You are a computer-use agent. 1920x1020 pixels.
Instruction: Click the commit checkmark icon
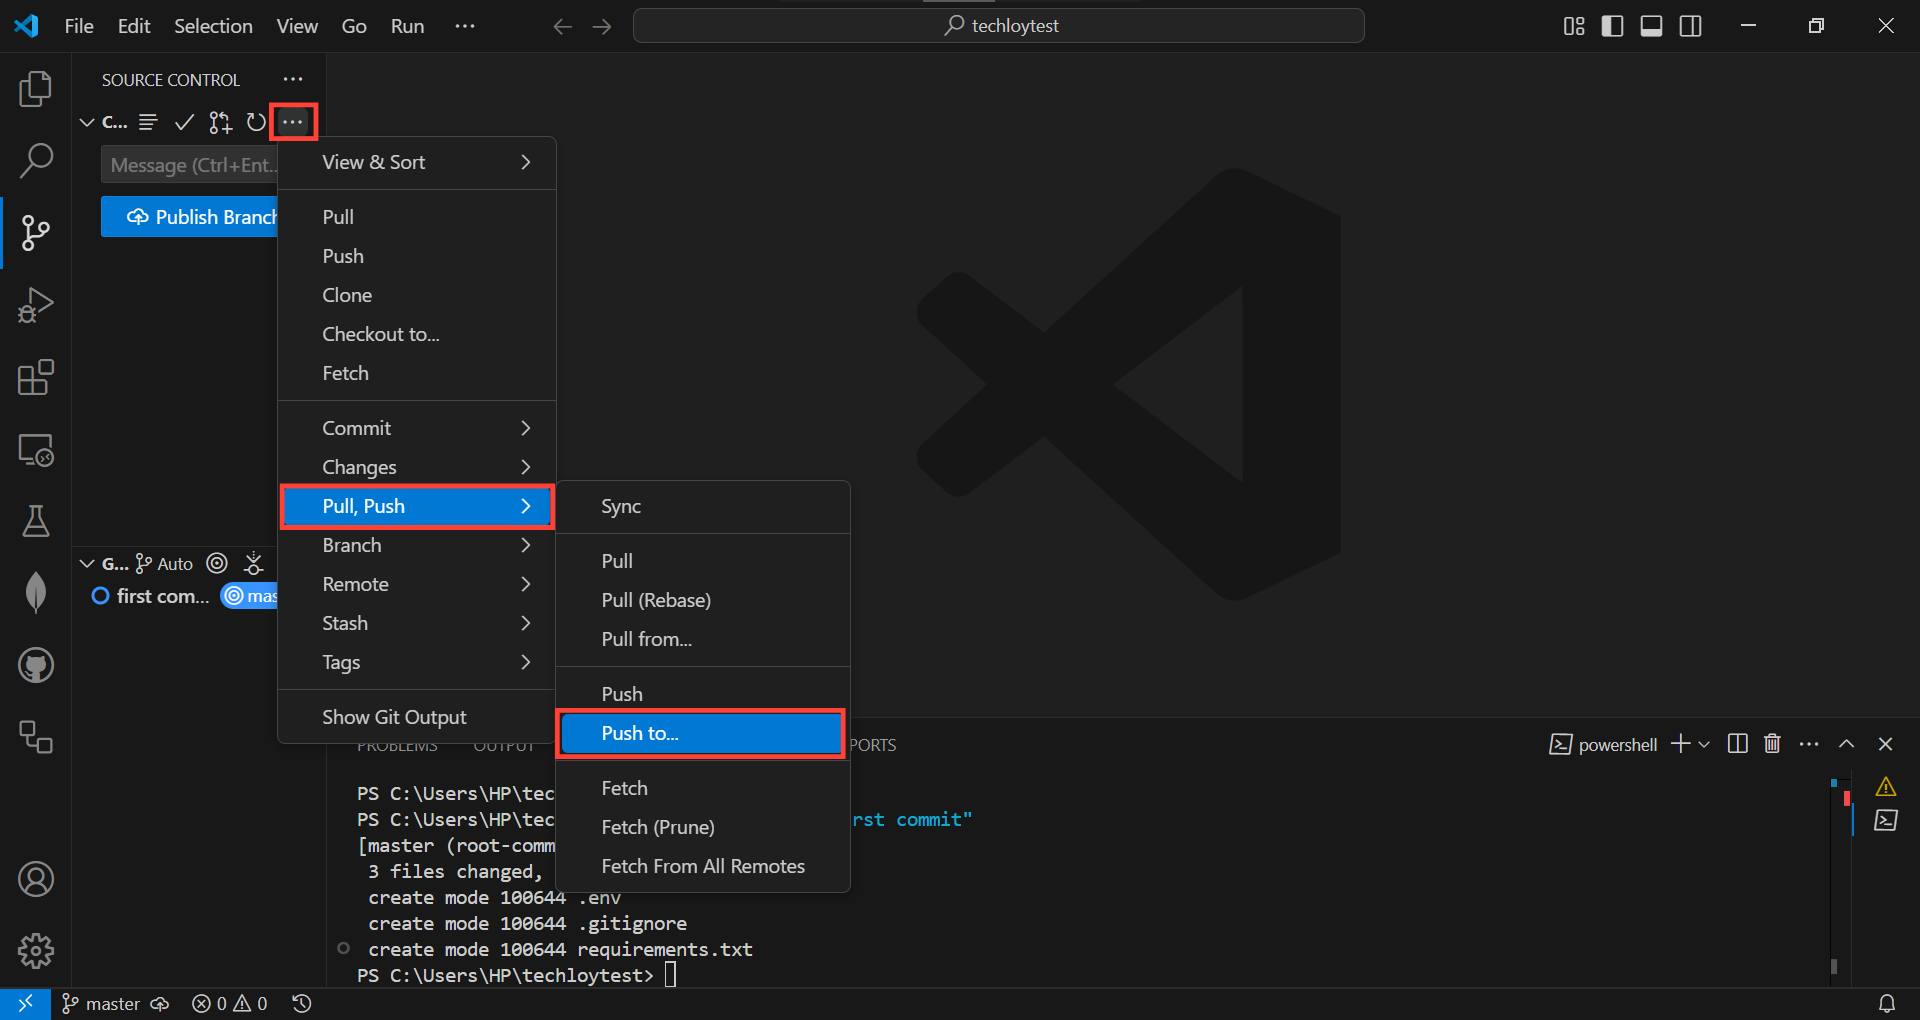[x=183, y=122]
